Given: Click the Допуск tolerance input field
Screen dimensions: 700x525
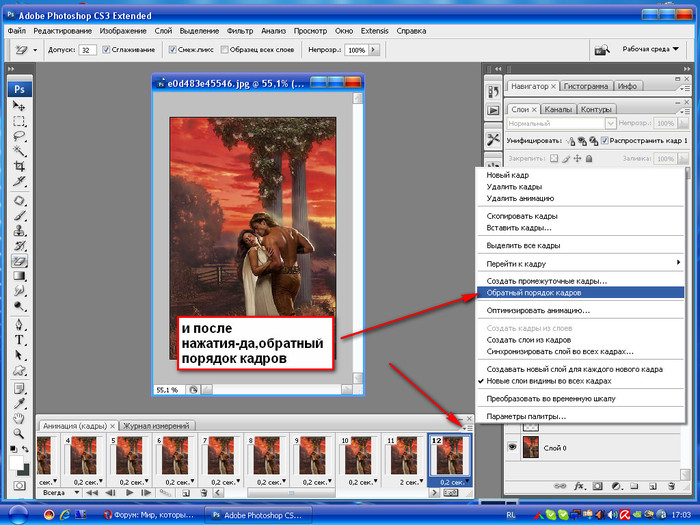Looking at the screenshot, I should click(87, 50).
